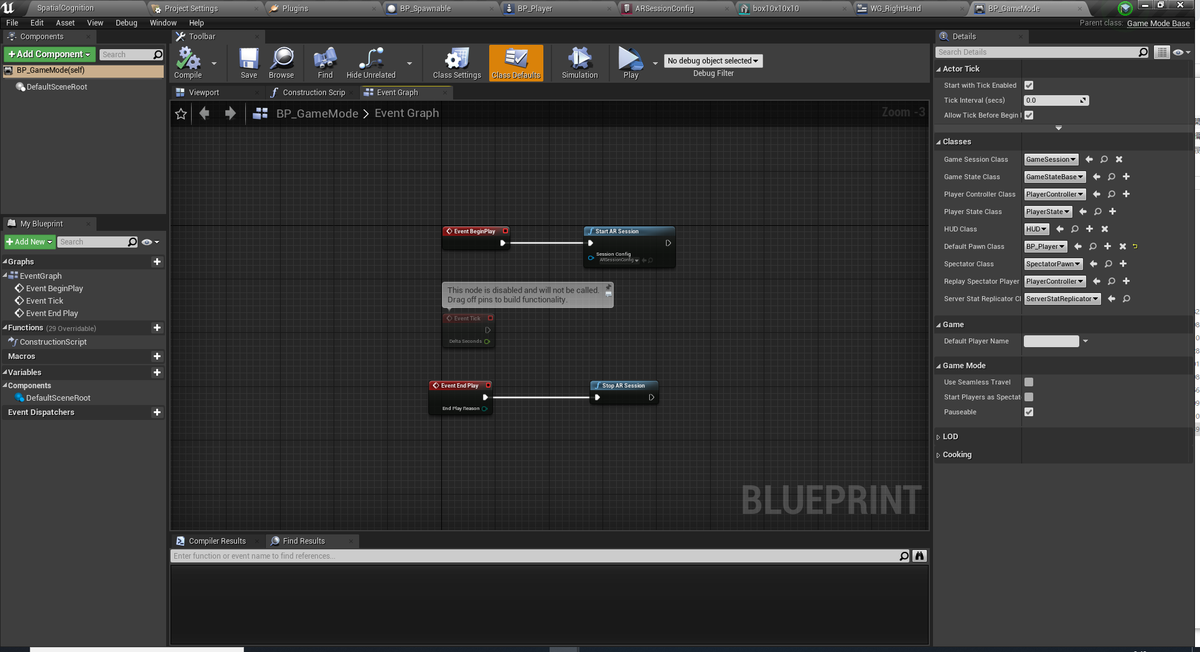
Task: Enable Use Seamless Travel checkbox
Action: 1029,382
